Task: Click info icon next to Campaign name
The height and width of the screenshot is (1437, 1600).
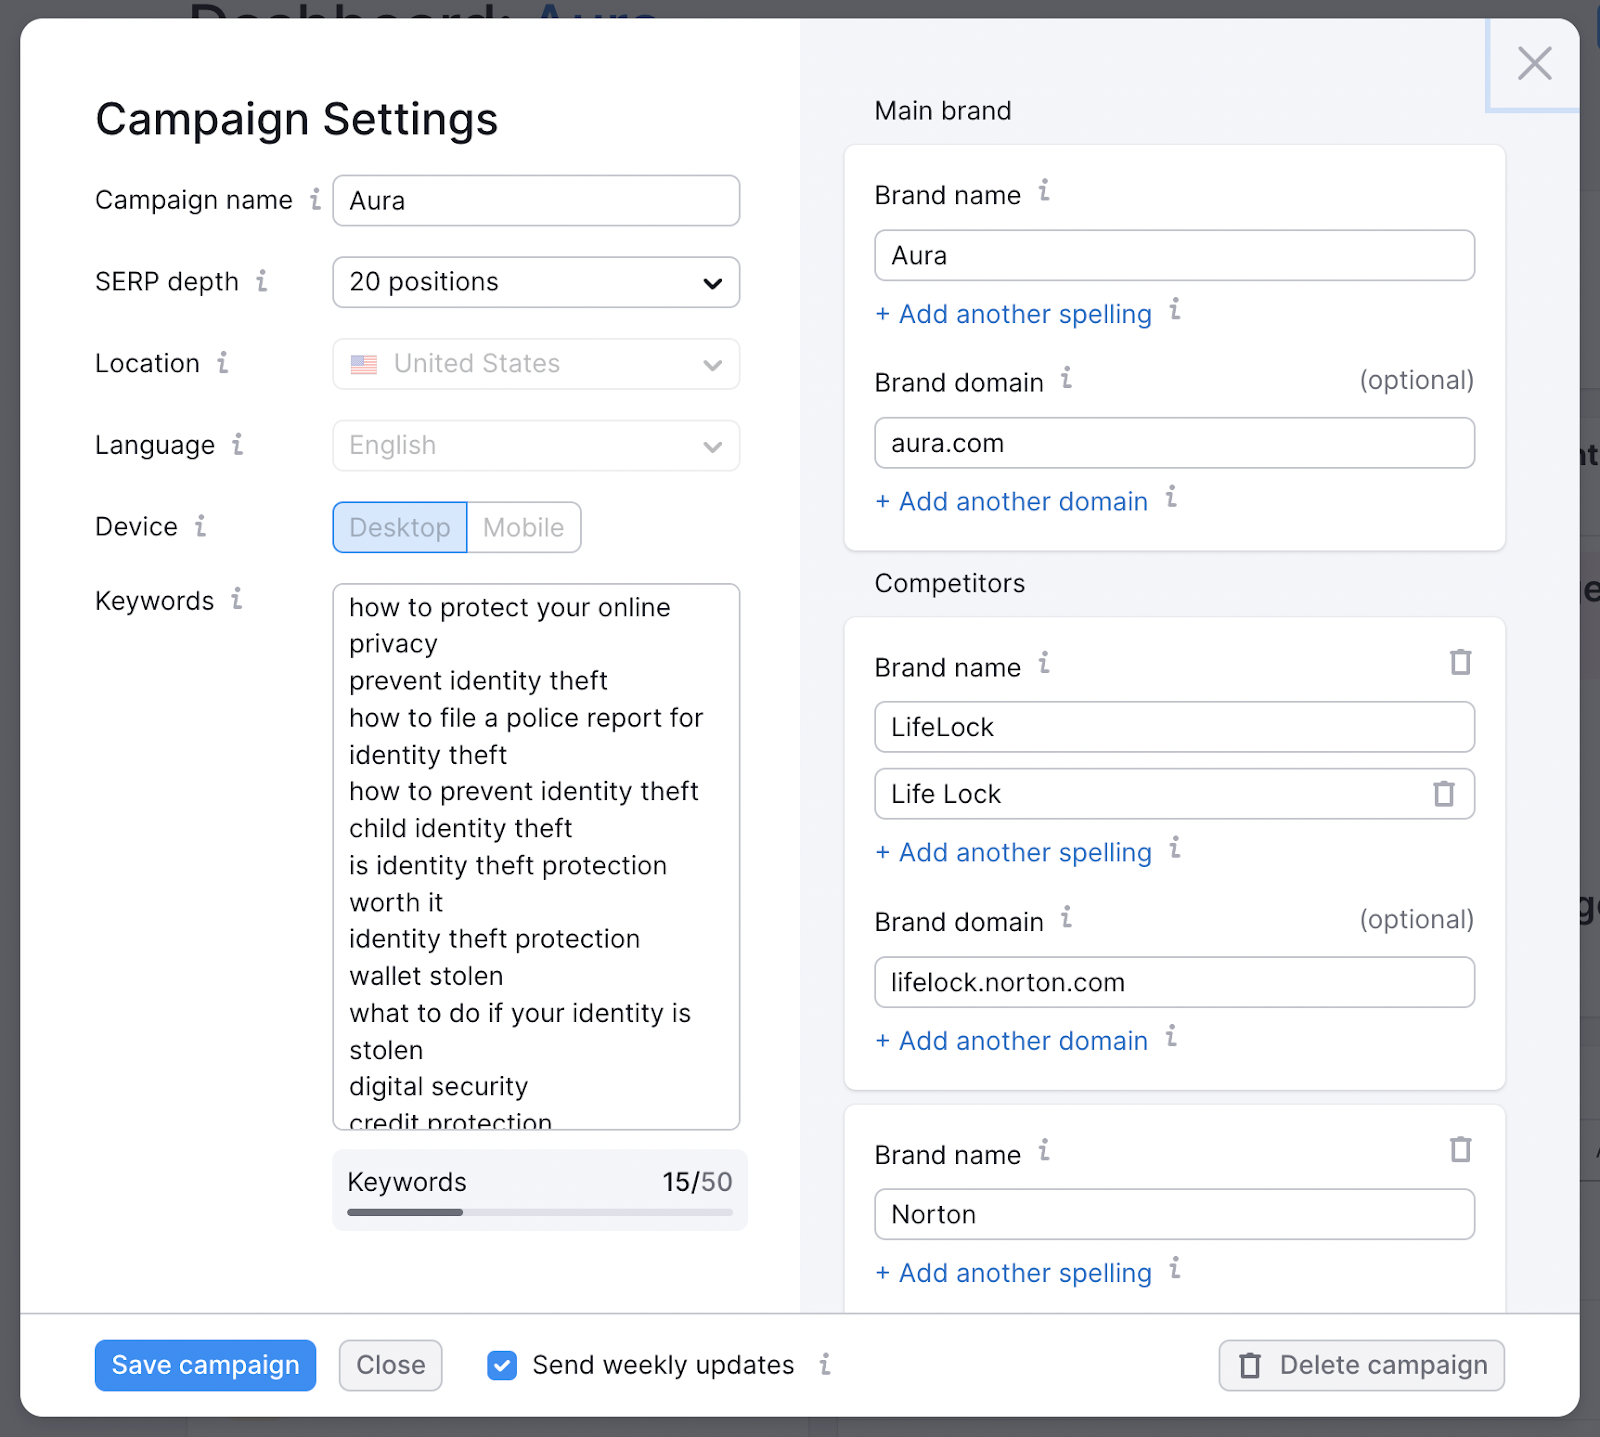Action: [315, 199]
